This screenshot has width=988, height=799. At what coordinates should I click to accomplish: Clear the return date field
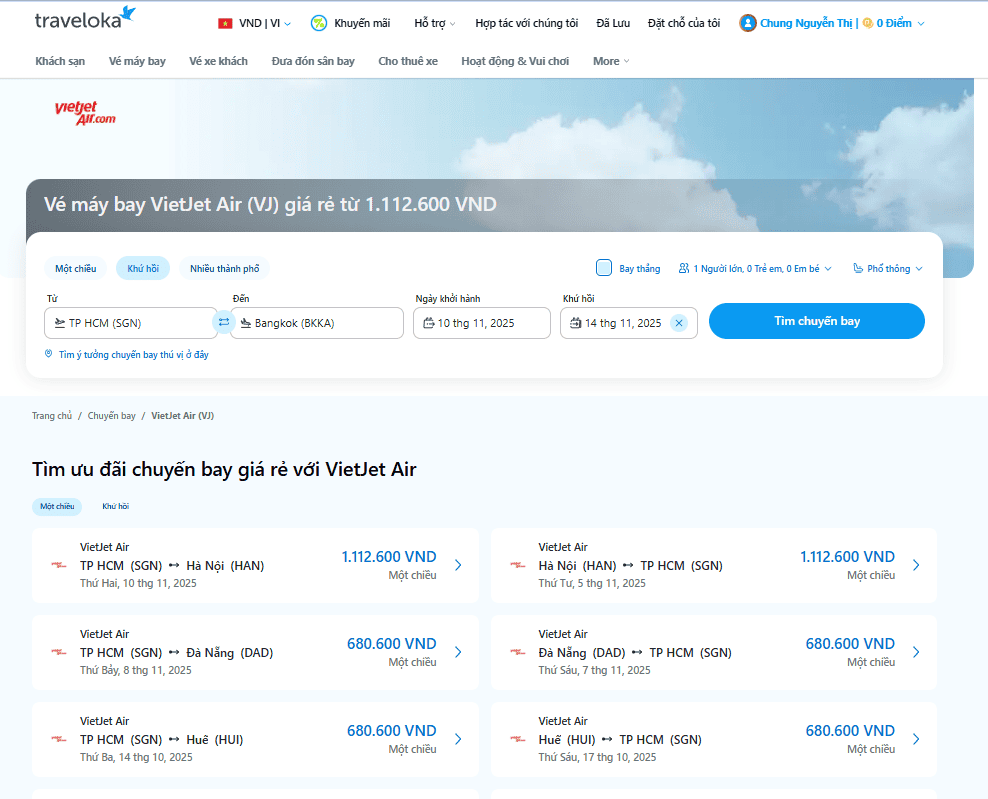coord(679,323)
